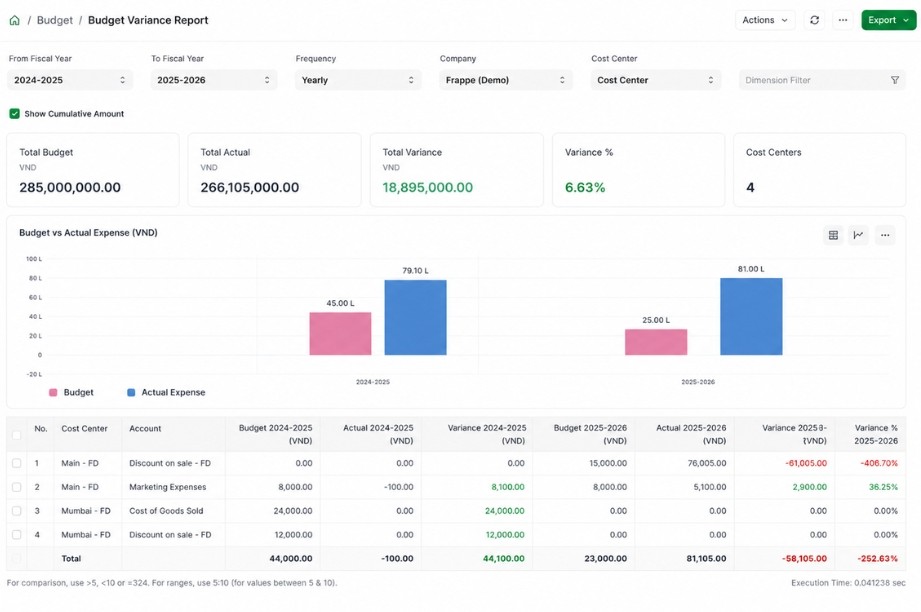Change the Frequency dropdown showing Yearly
The height and width of the screenshot is (612, 921).
point(358,80)
